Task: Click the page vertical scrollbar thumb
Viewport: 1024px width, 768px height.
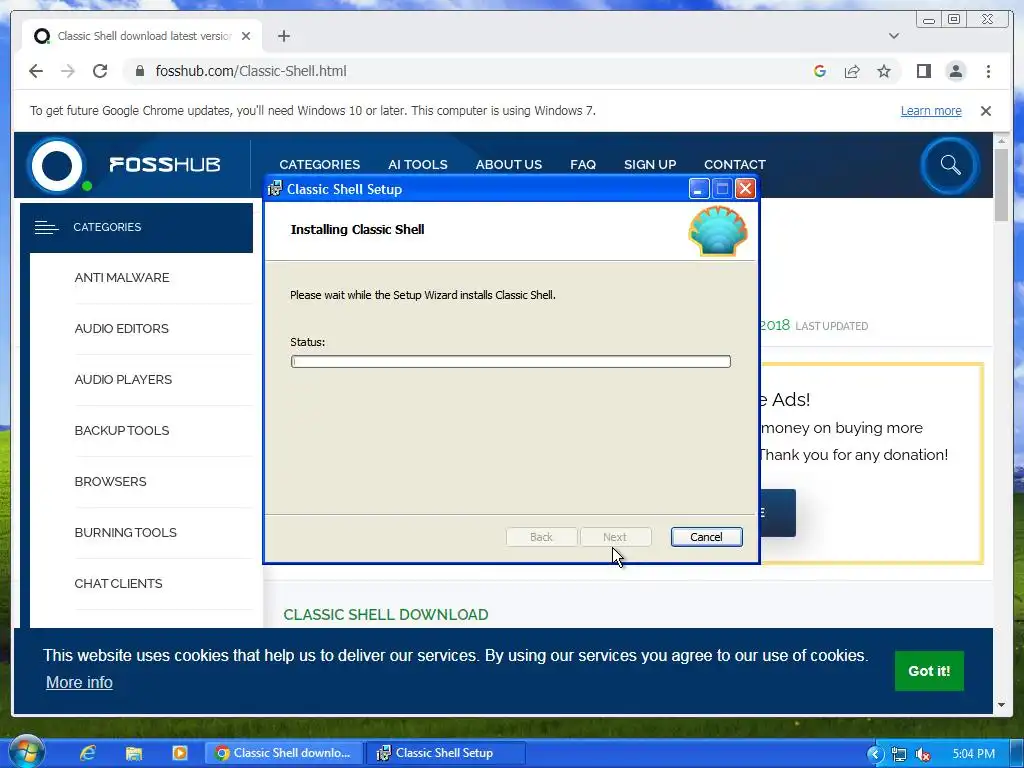Action: [1001, 185]
